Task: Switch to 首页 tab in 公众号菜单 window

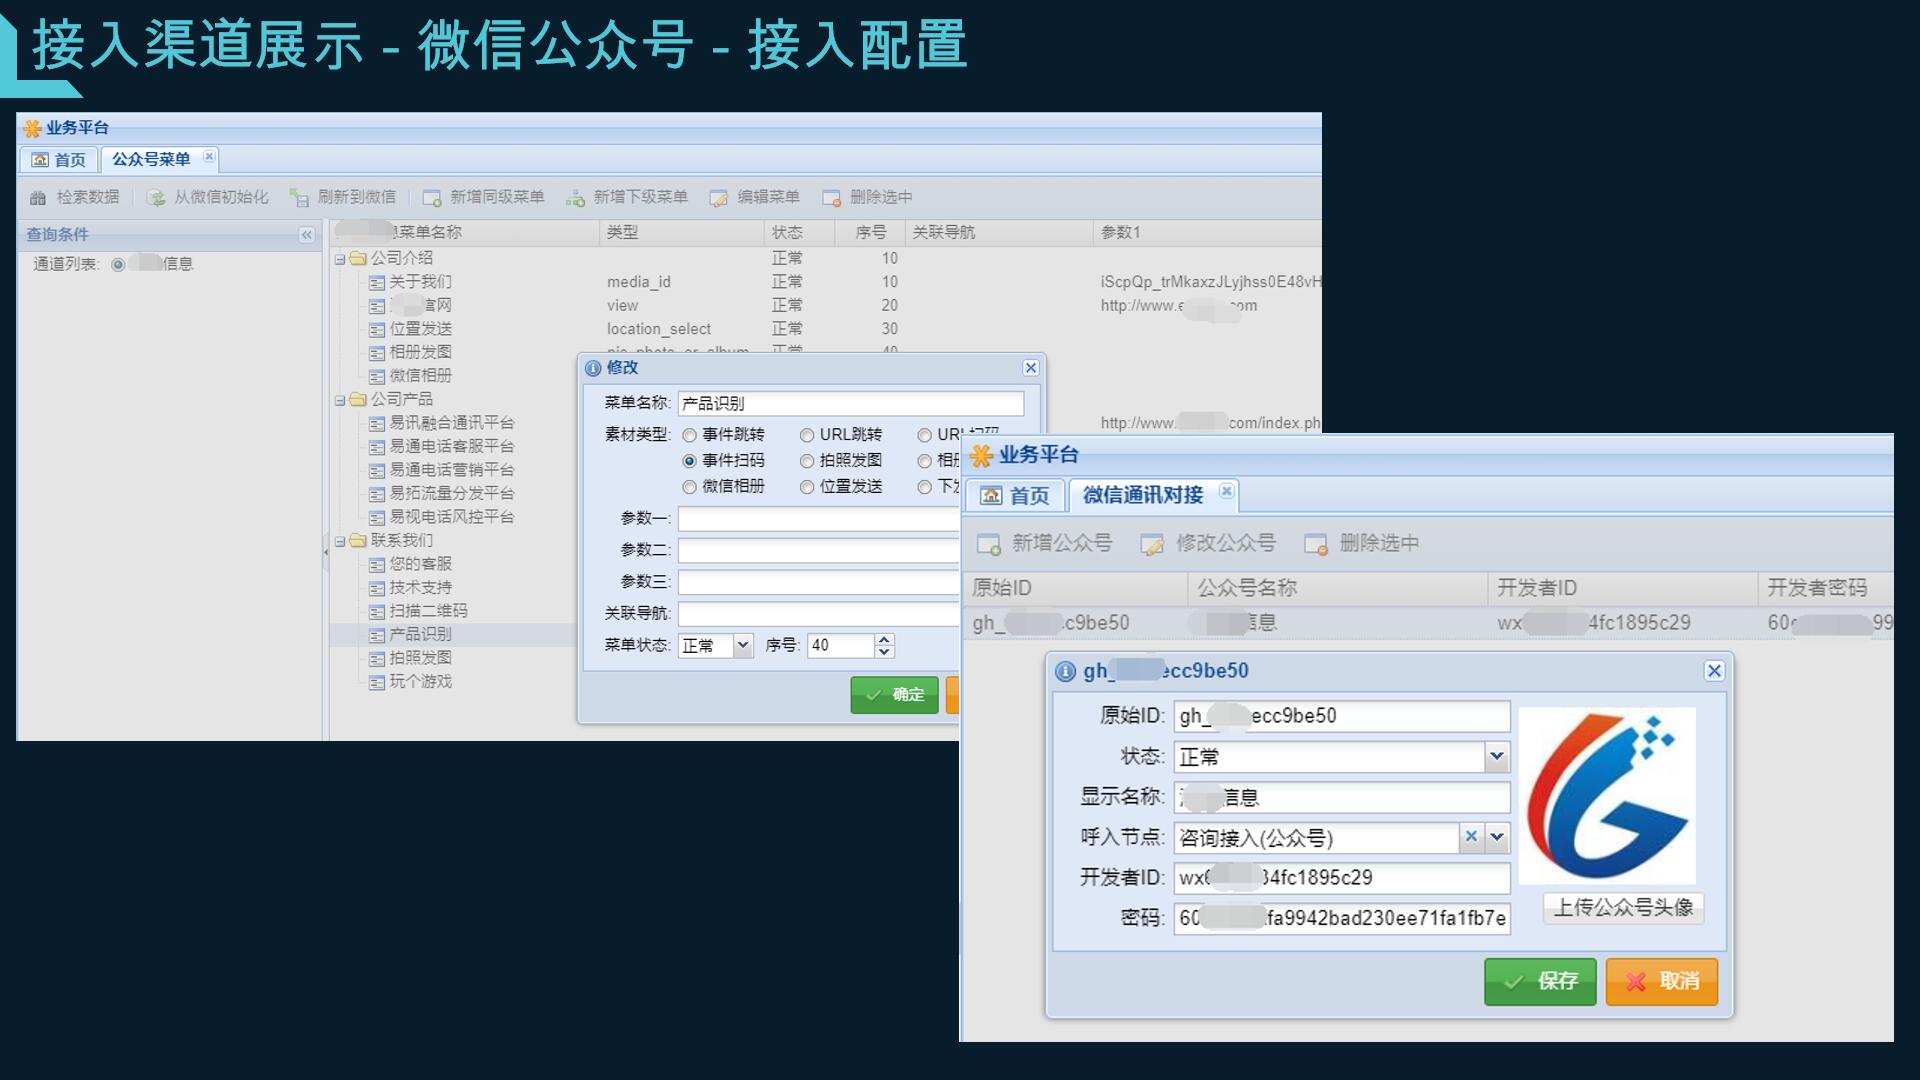Action: pyautogui.click(x=59, y=160)
